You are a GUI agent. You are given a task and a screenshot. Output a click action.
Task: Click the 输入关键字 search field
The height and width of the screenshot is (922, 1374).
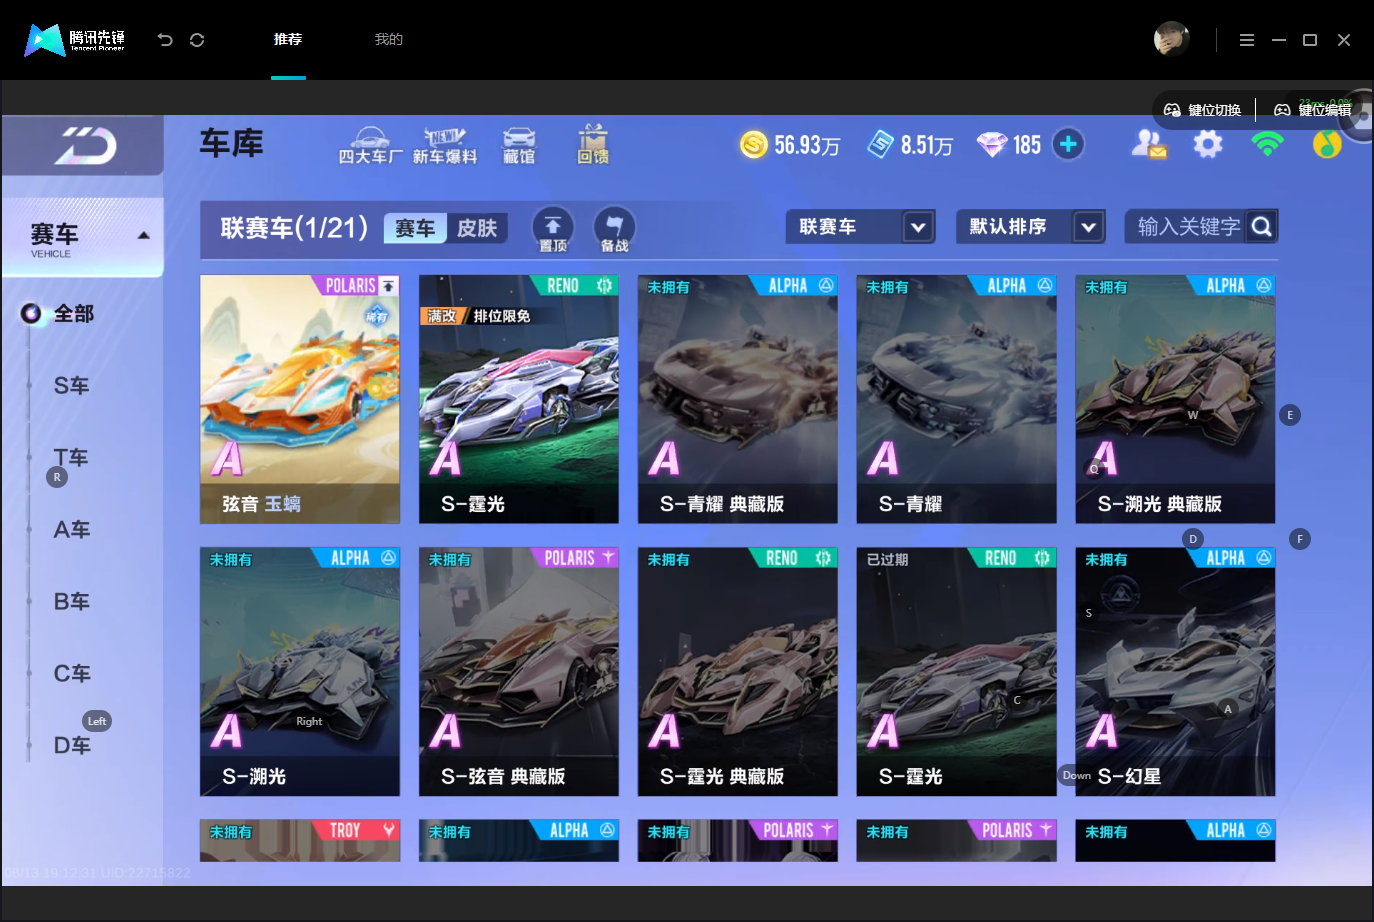coord(1188,227)
